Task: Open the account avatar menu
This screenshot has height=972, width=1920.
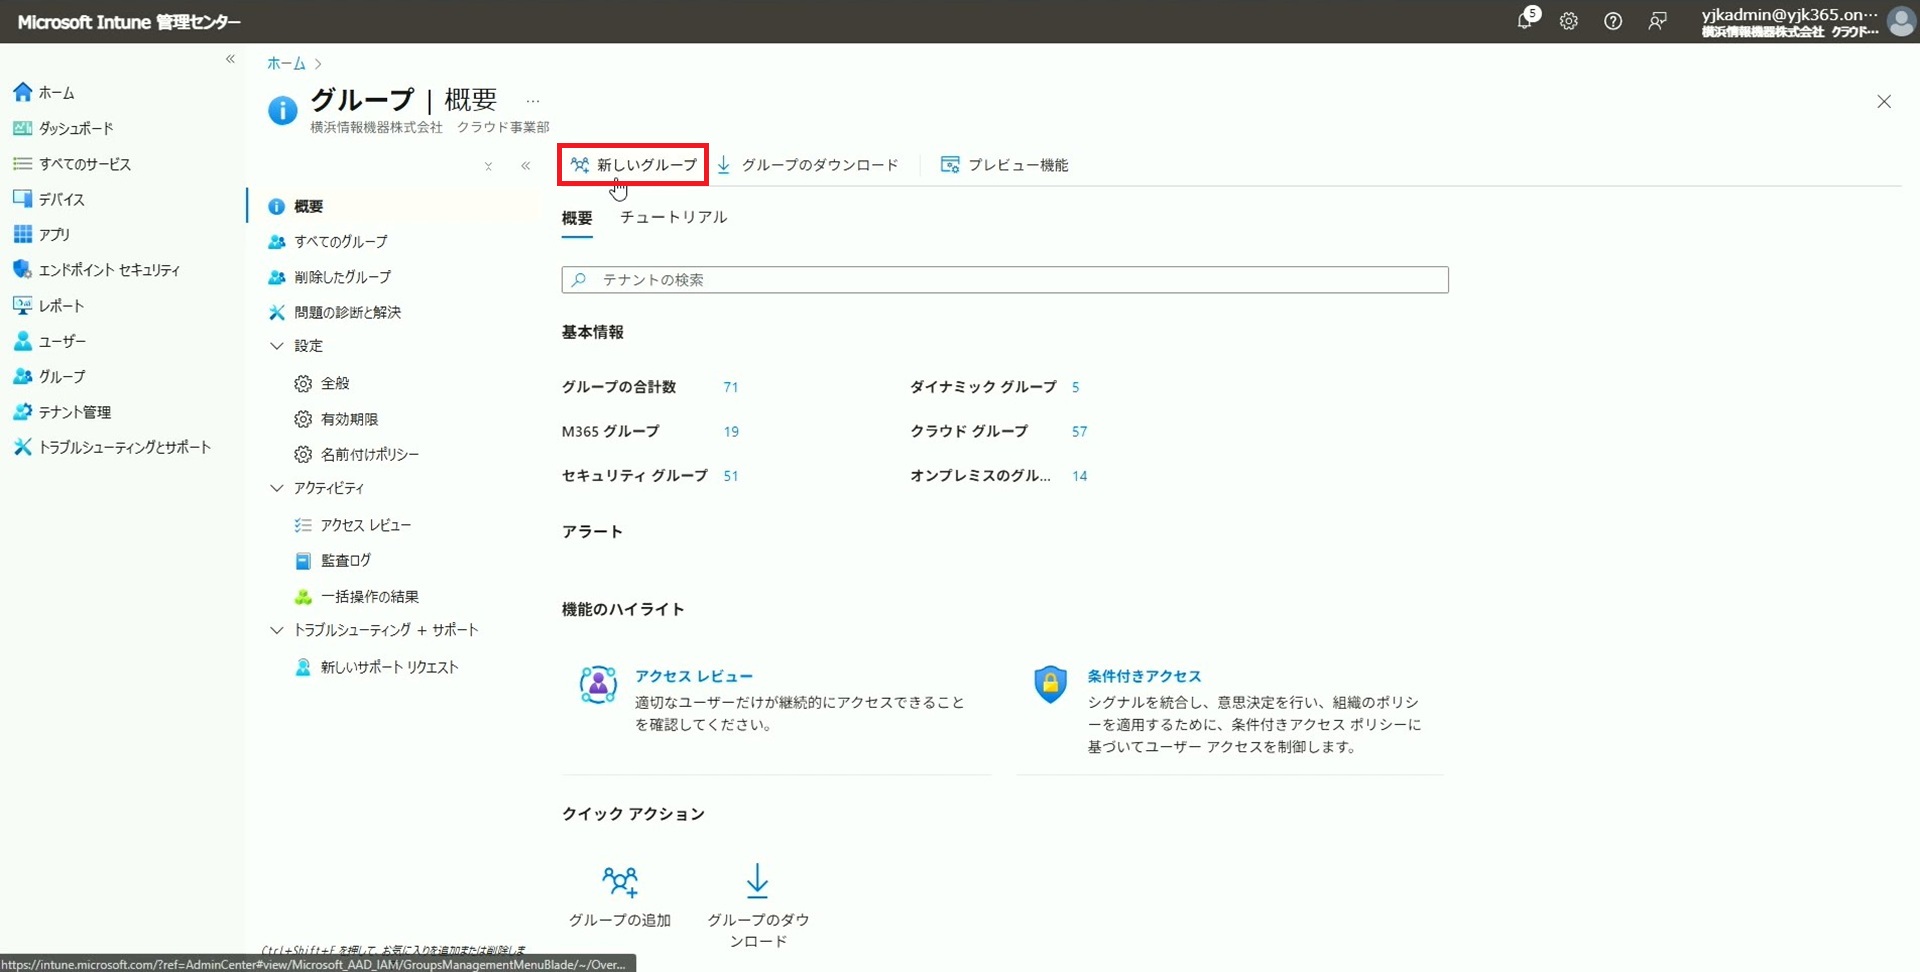Action: coord(1902,21)
